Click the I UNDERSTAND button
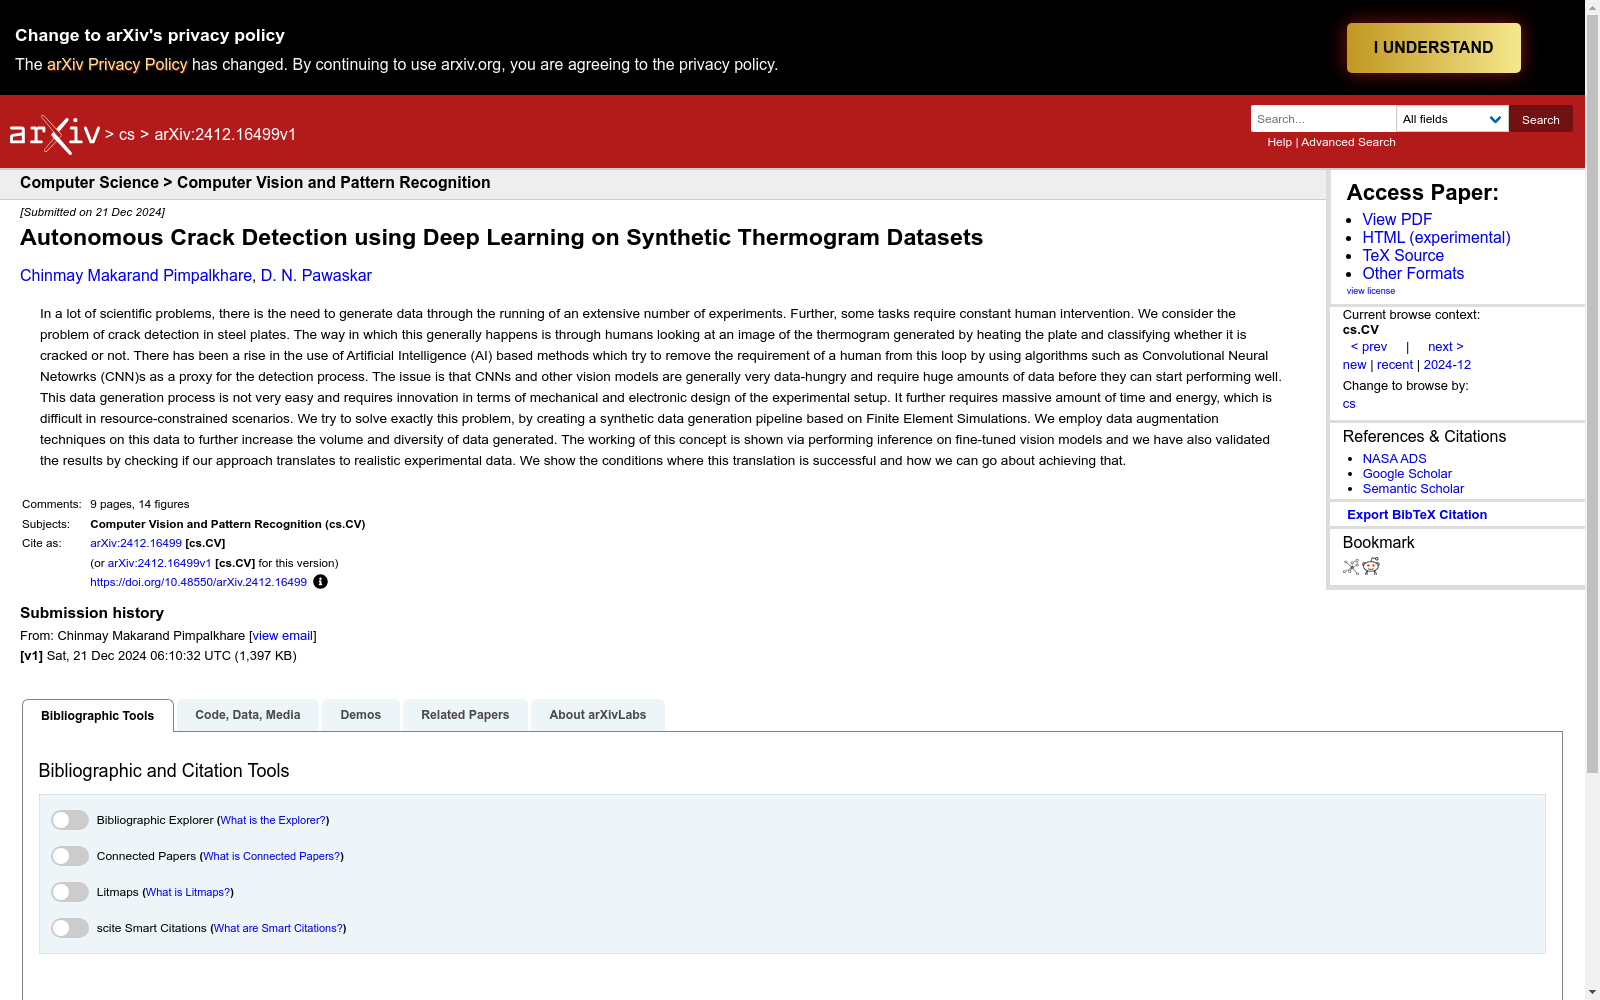Screen dimensions: 1600x1000 coord(1433,48)
